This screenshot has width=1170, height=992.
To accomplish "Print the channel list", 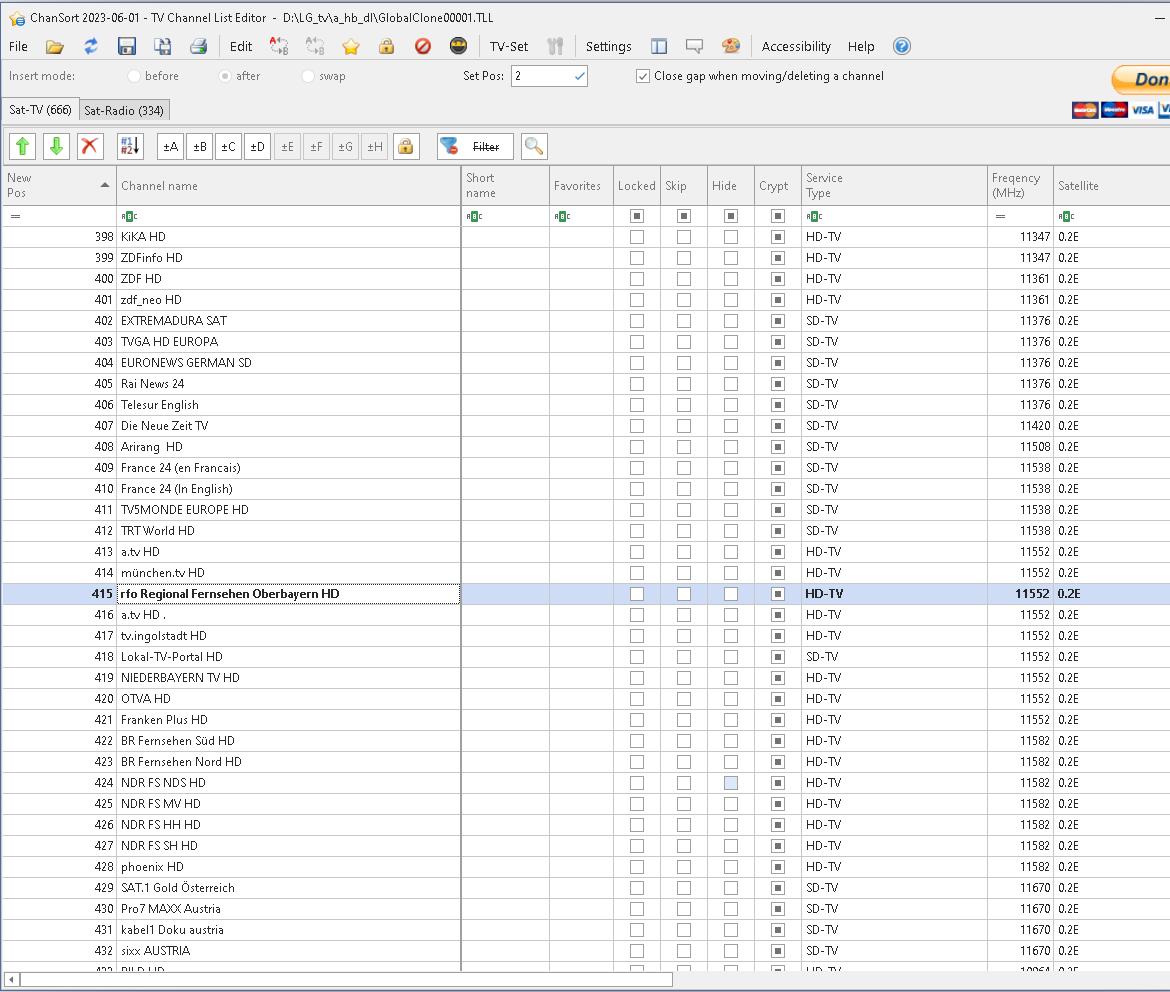I will point(198,46).
